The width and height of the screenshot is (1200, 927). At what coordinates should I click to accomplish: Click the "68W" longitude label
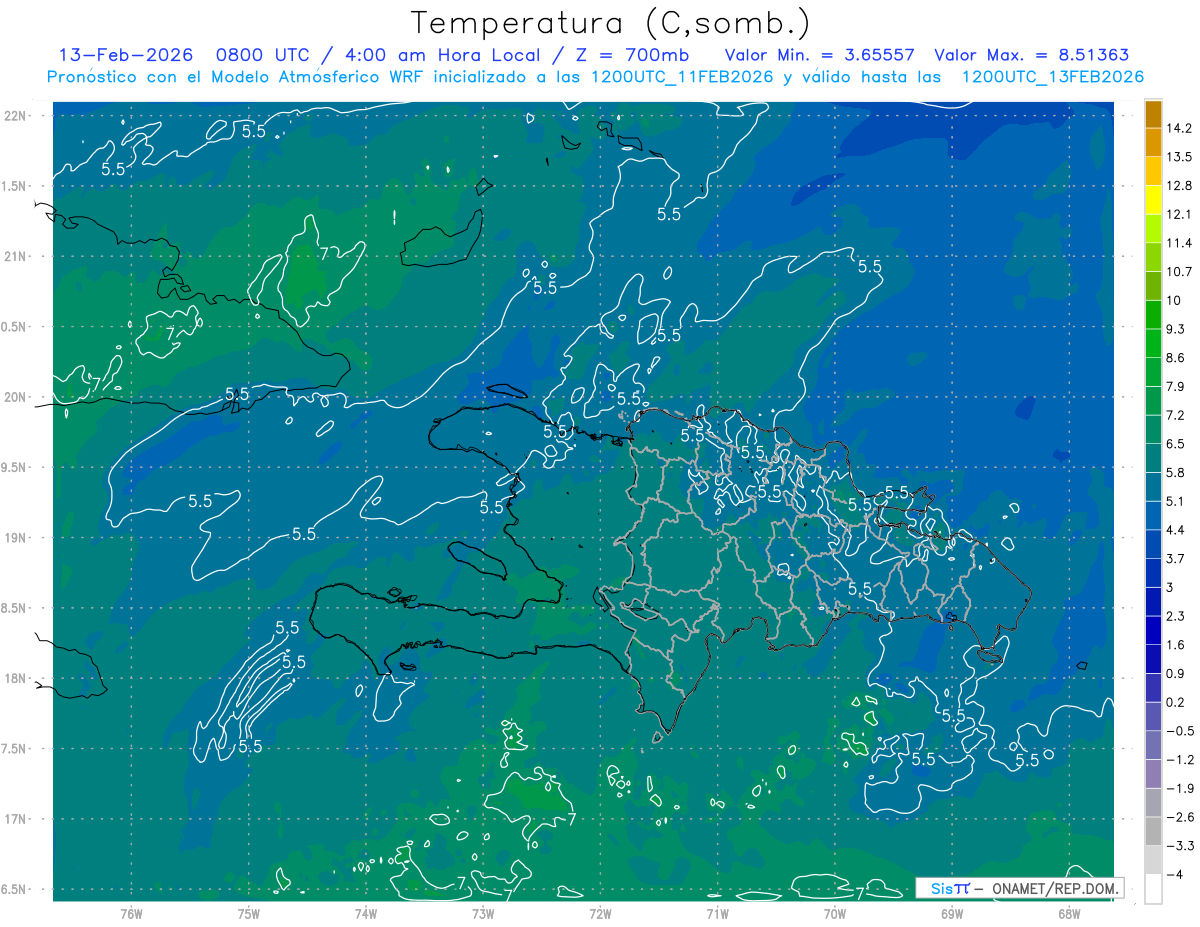[1069, 913]
